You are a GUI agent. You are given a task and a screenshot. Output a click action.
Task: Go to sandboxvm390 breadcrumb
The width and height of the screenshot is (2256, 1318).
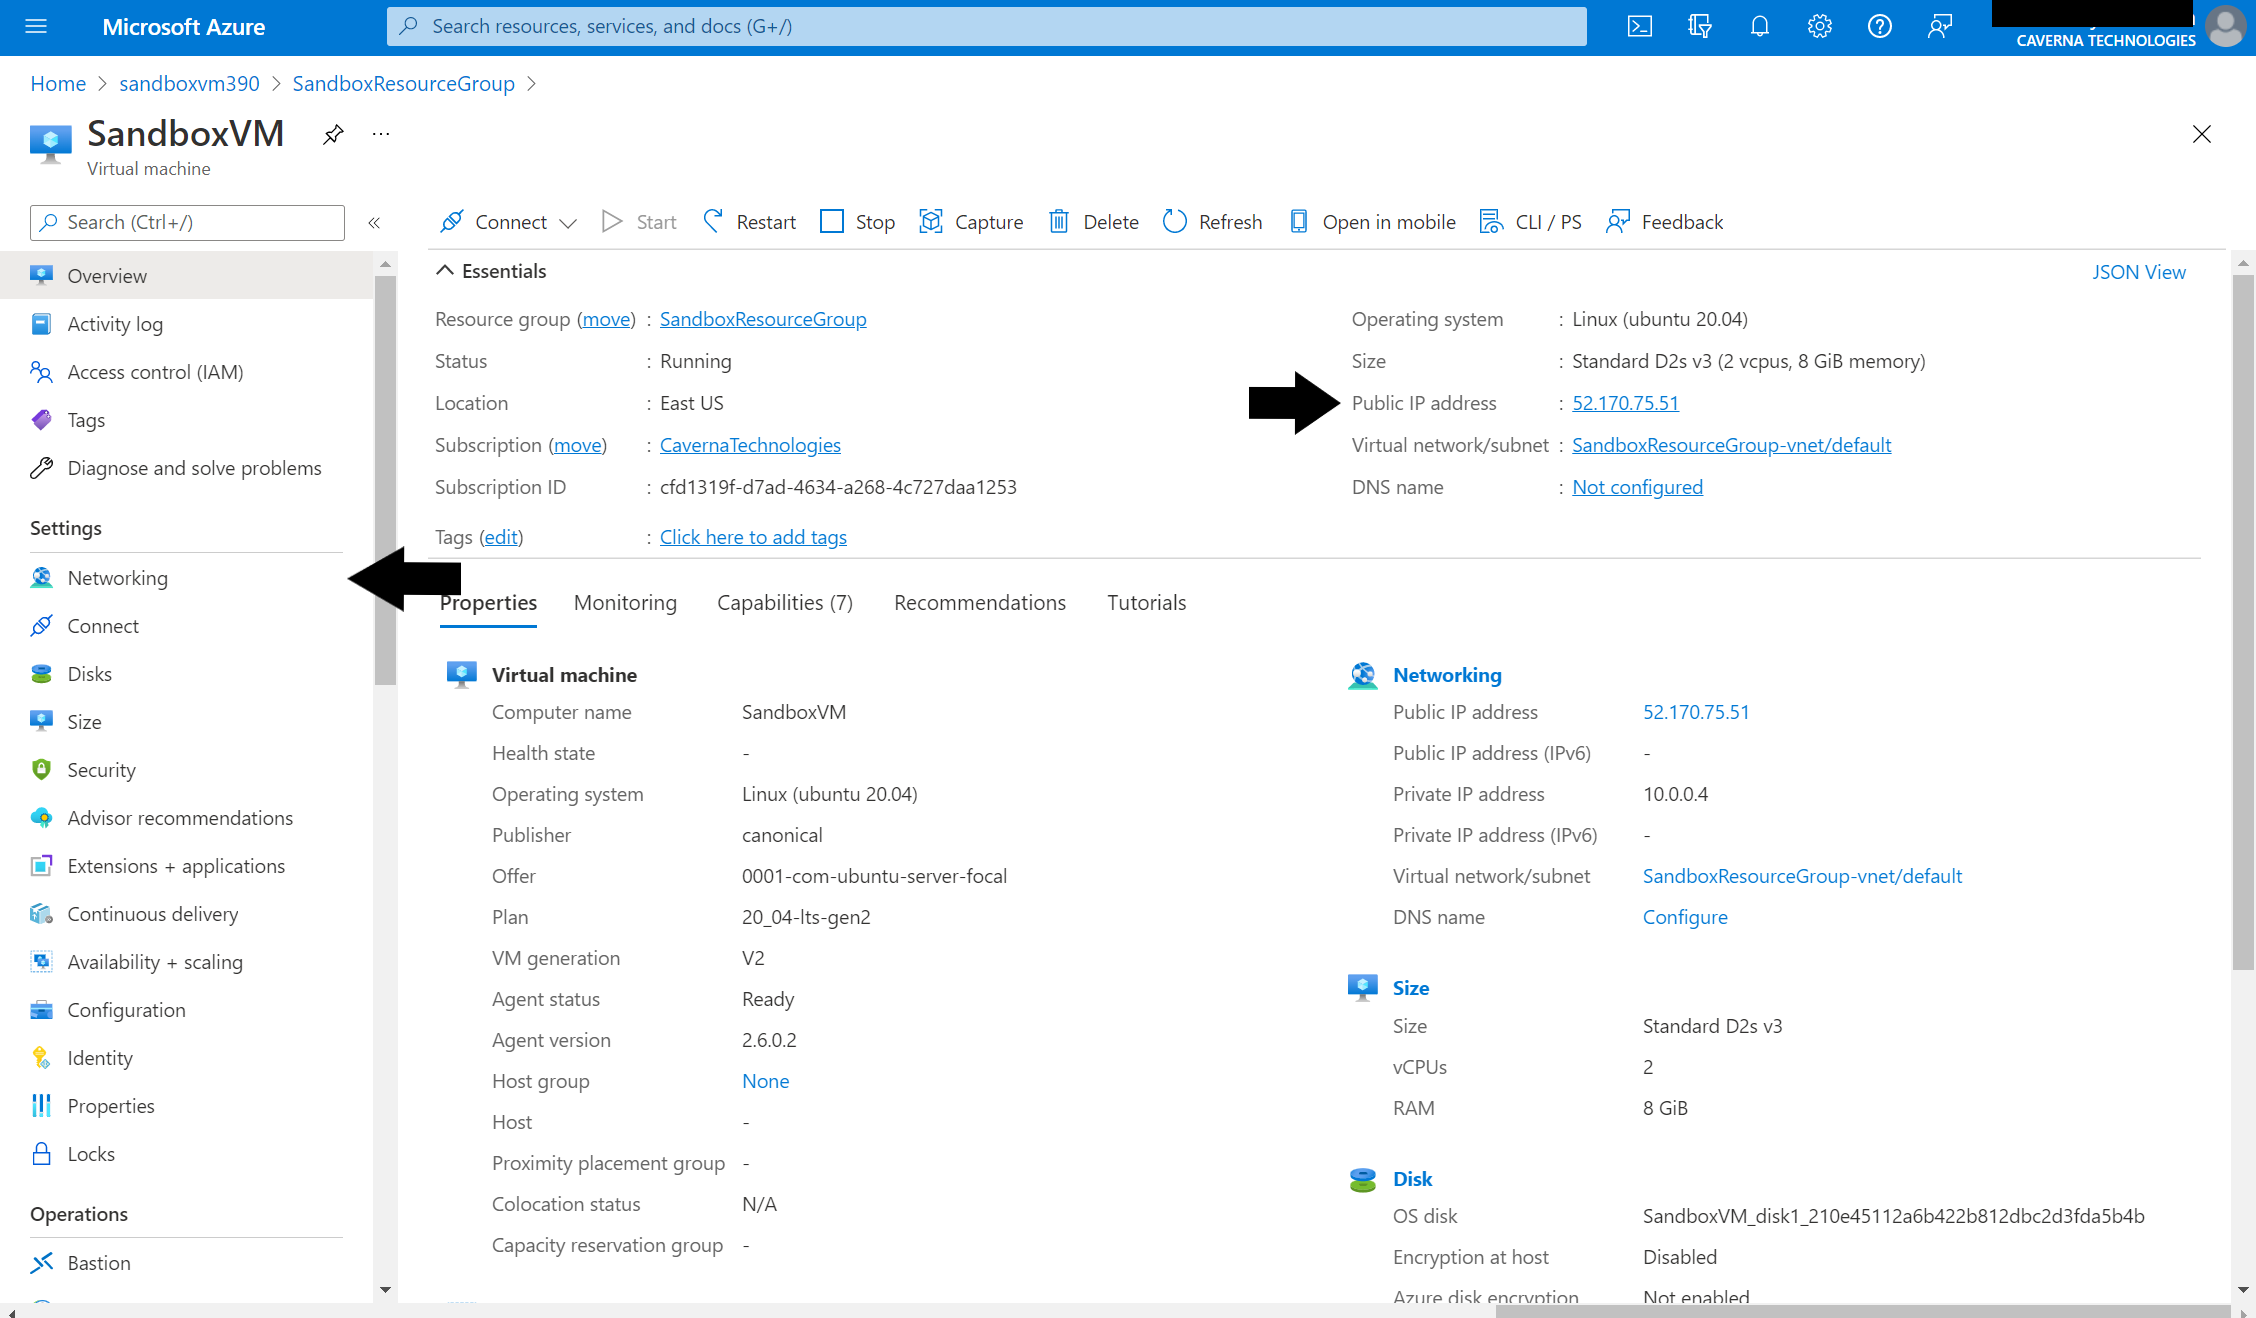(189, 84)
